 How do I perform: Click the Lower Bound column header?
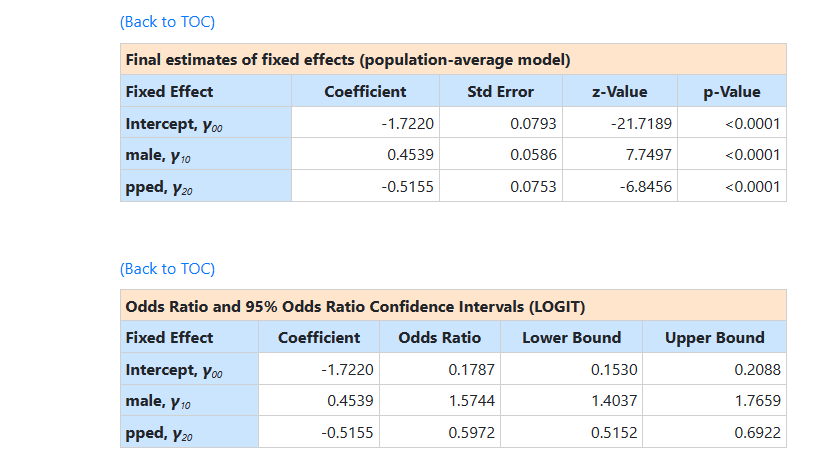tap(571, 337)
